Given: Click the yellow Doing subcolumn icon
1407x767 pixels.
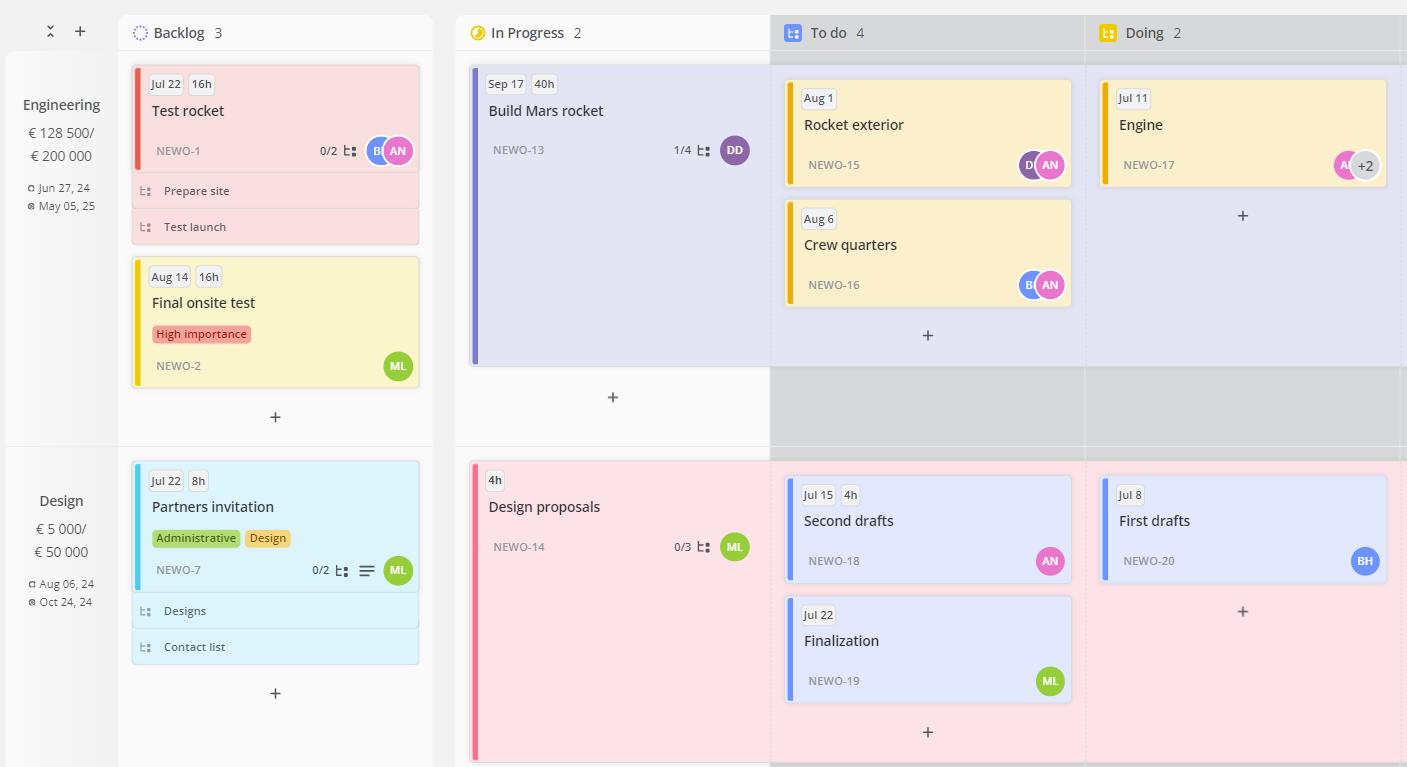Looking at the screenshot, I should tap(1108, 33).
